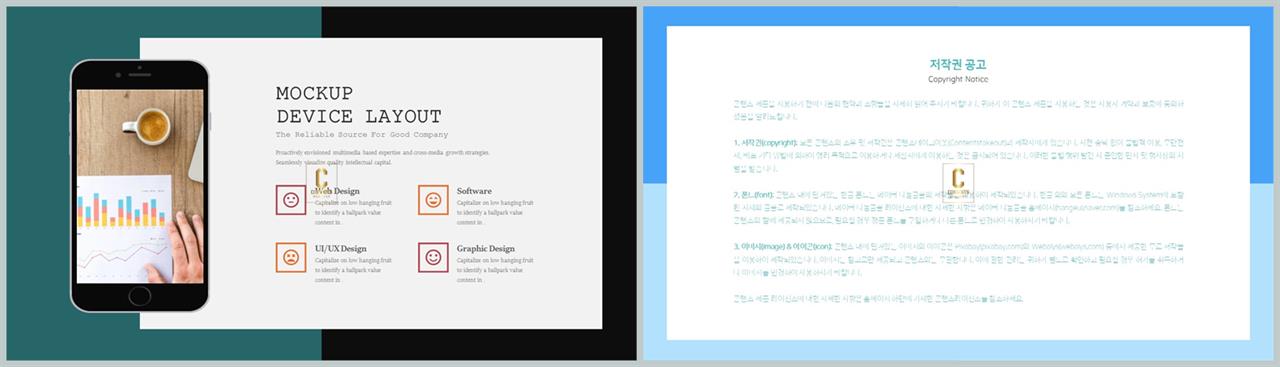Select description text under UI/UX Design
This screenshot has height=367, width=1280.
353,271
